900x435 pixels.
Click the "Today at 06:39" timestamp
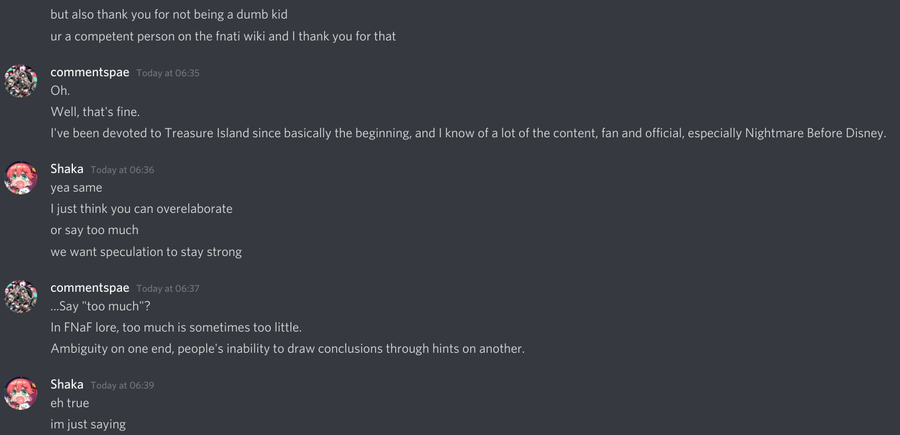tap(122, 385)
